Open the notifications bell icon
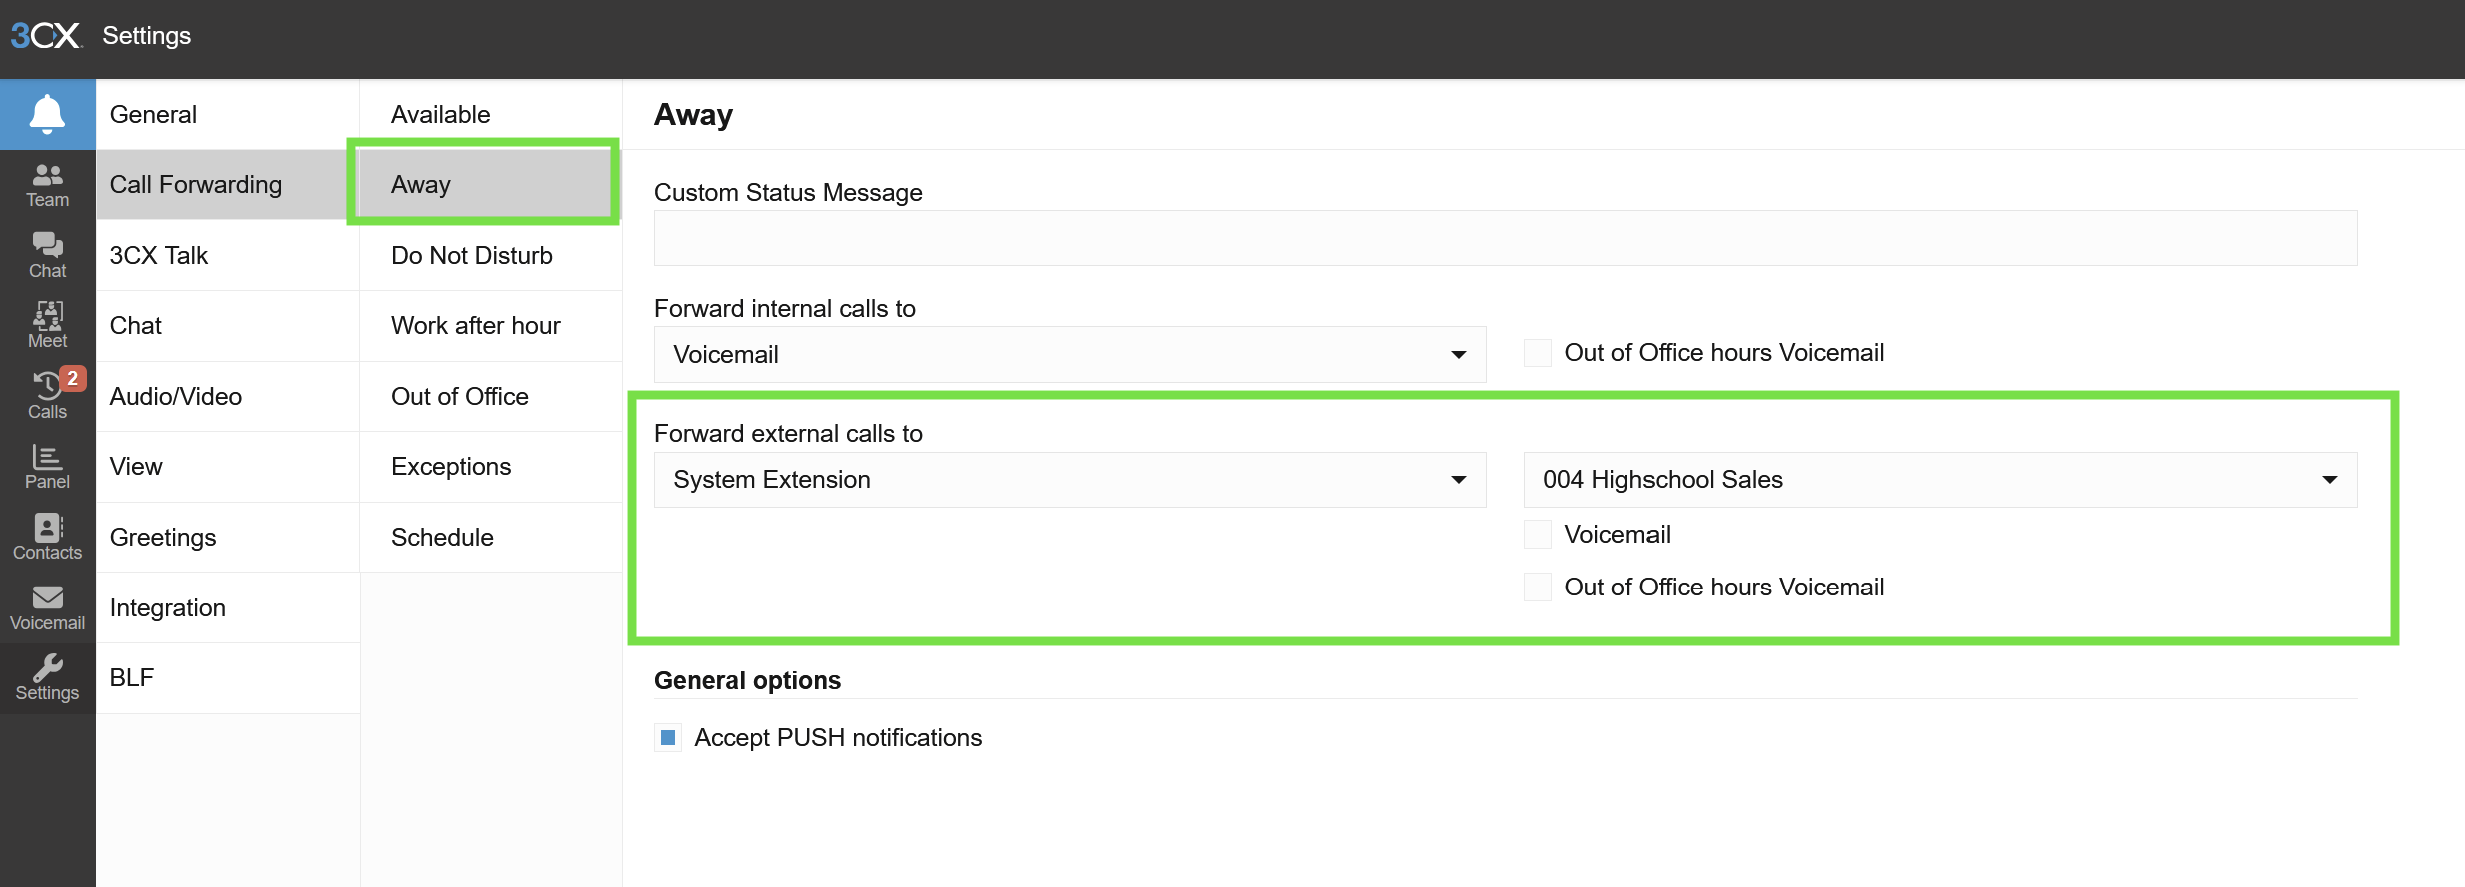 pos(47,114)
